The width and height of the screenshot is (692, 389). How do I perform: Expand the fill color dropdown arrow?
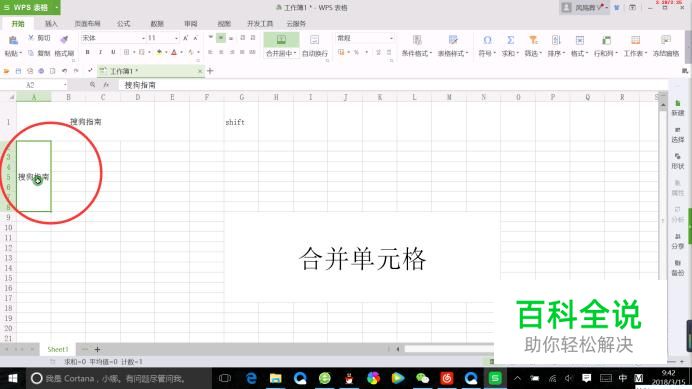tap(166, 53)
